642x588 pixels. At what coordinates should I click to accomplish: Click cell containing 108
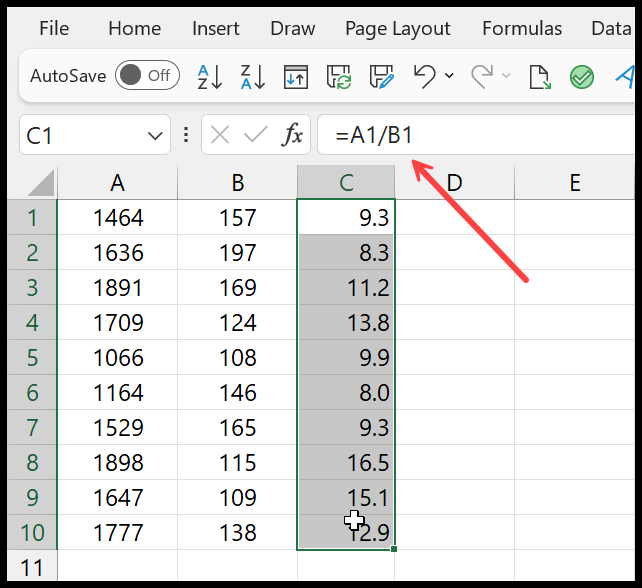(237, 357)
